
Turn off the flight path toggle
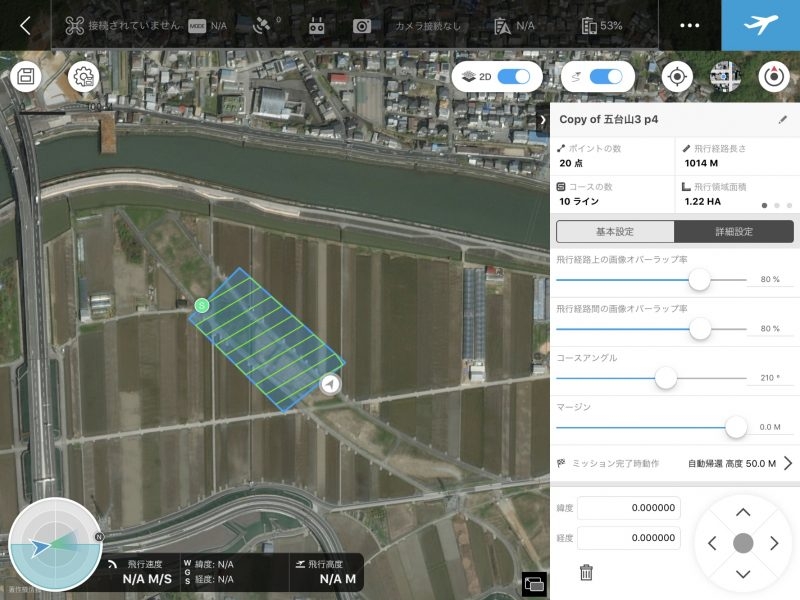point(606,74)
